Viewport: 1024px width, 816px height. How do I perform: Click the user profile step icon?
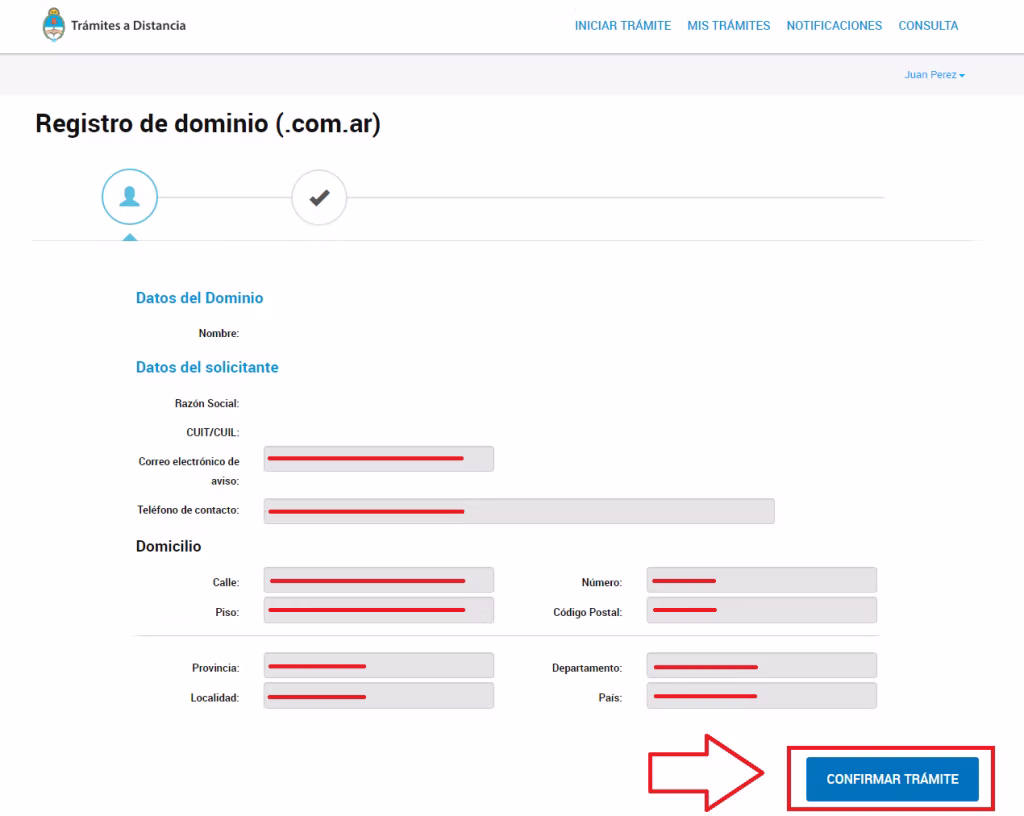(129, 198)
